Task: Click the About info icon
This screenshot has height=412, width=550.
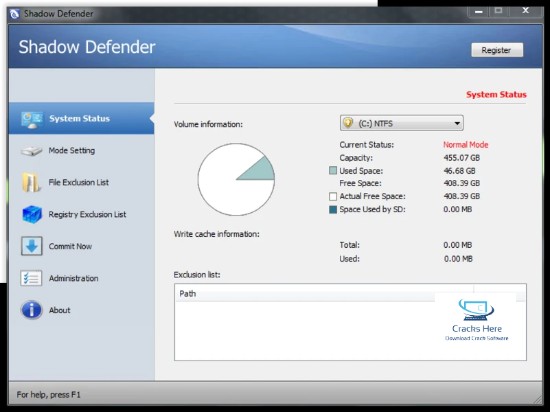Action: (32, 310)
